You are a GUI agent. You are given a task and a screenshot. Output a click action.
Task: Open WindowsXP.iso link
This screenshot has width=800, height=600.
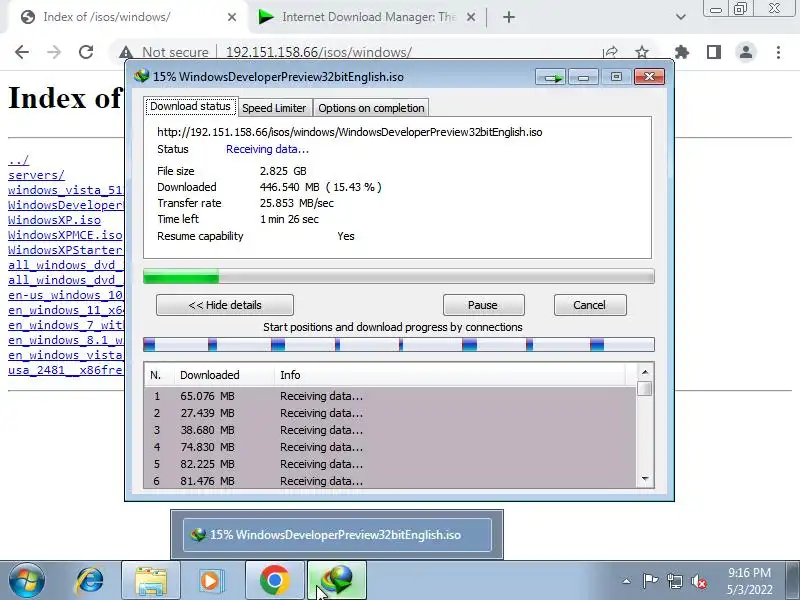(x=54, y=220)
